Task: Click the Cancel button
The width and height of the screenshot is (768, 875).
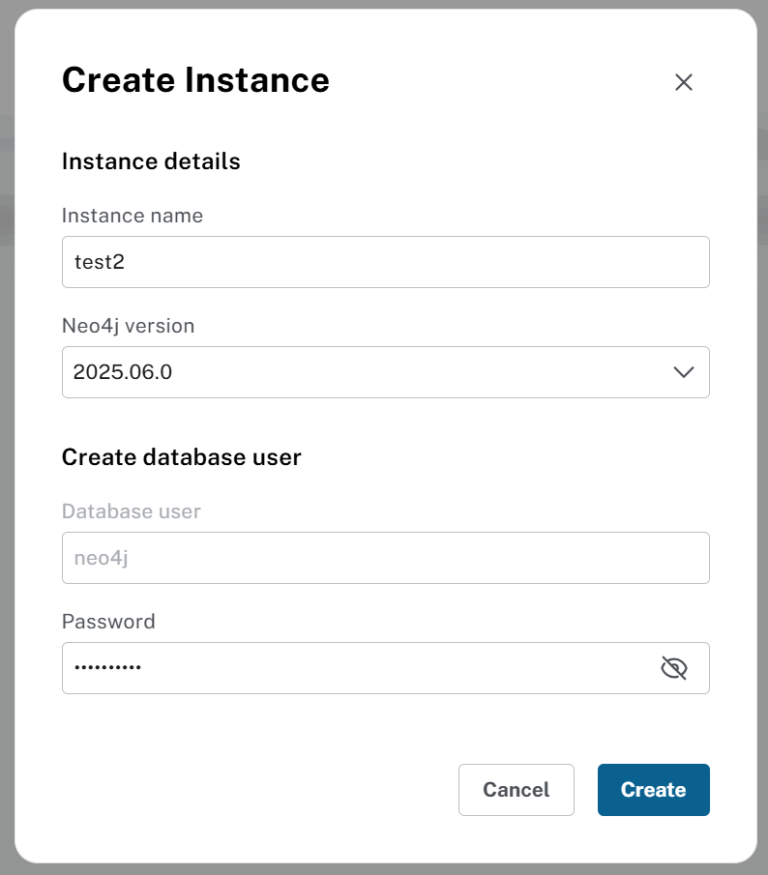Action: tap(516, 789)
